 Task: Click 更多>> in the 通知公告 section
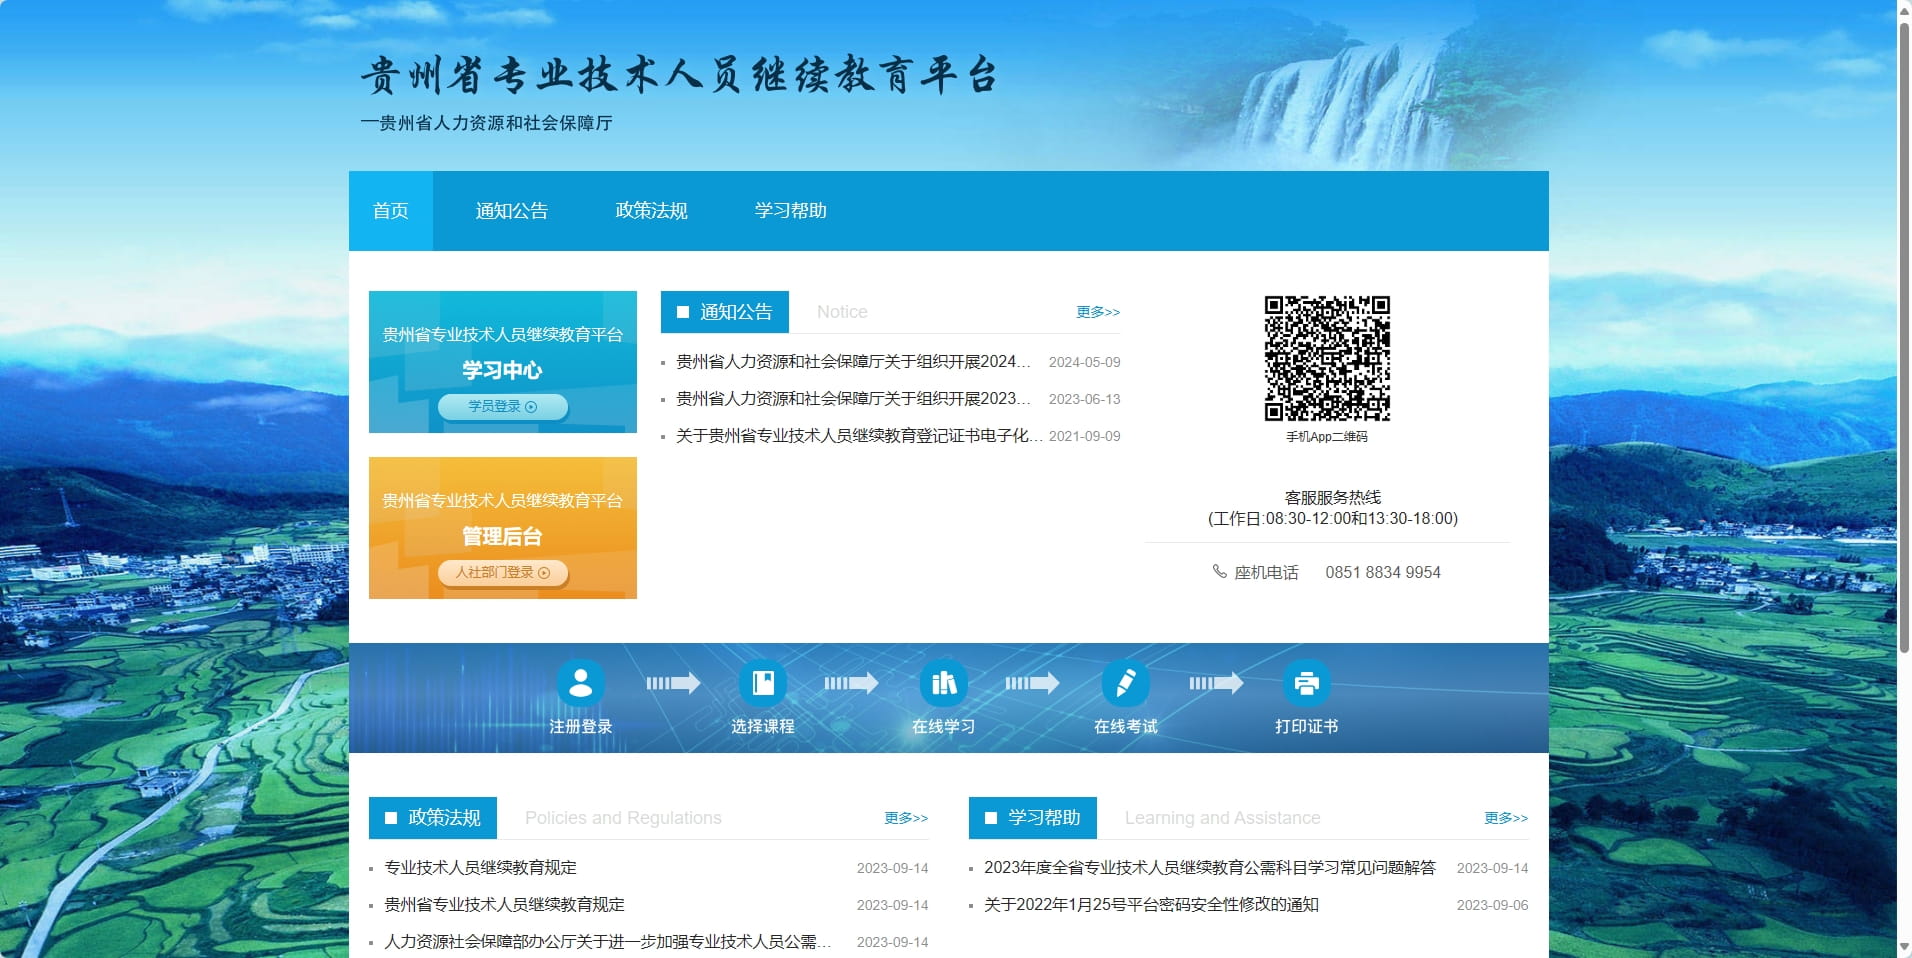[x=1098, y=312]
